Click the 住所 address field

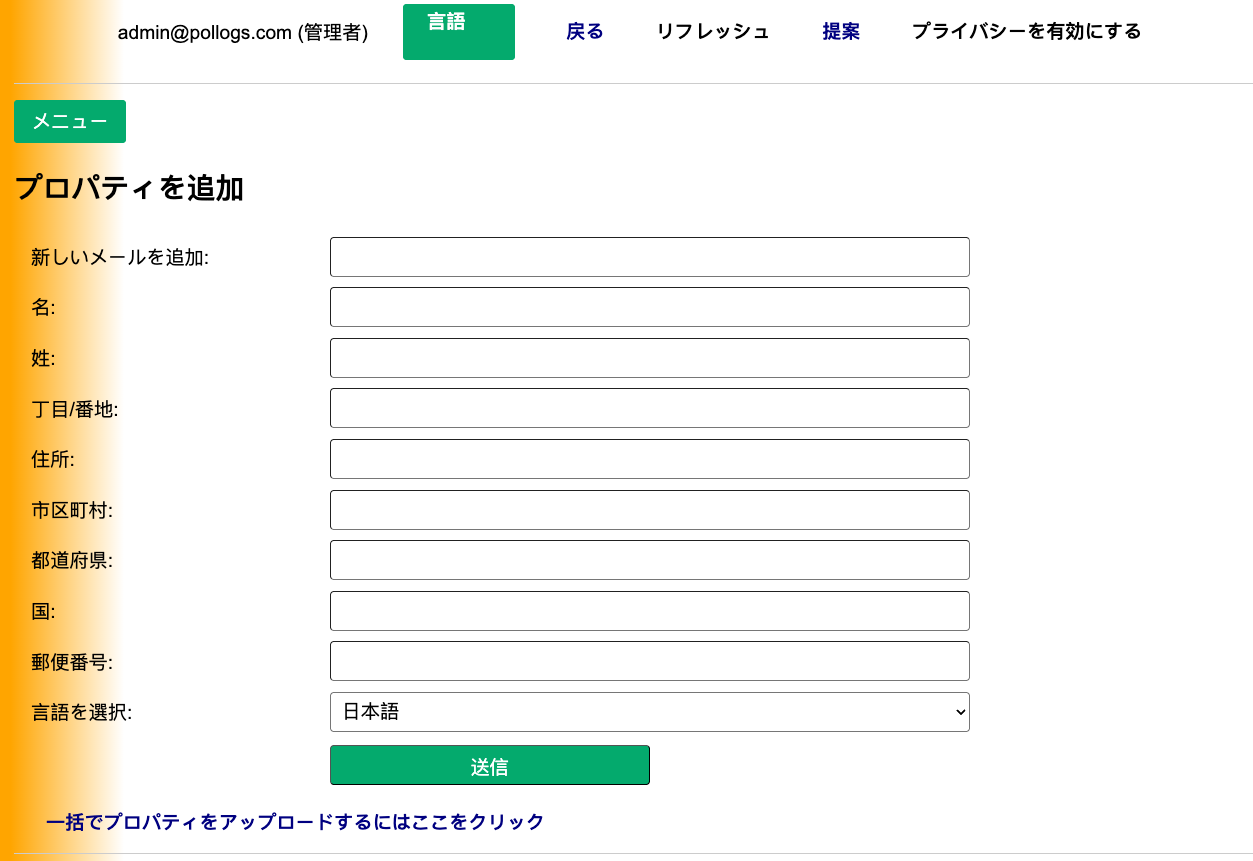649,458
